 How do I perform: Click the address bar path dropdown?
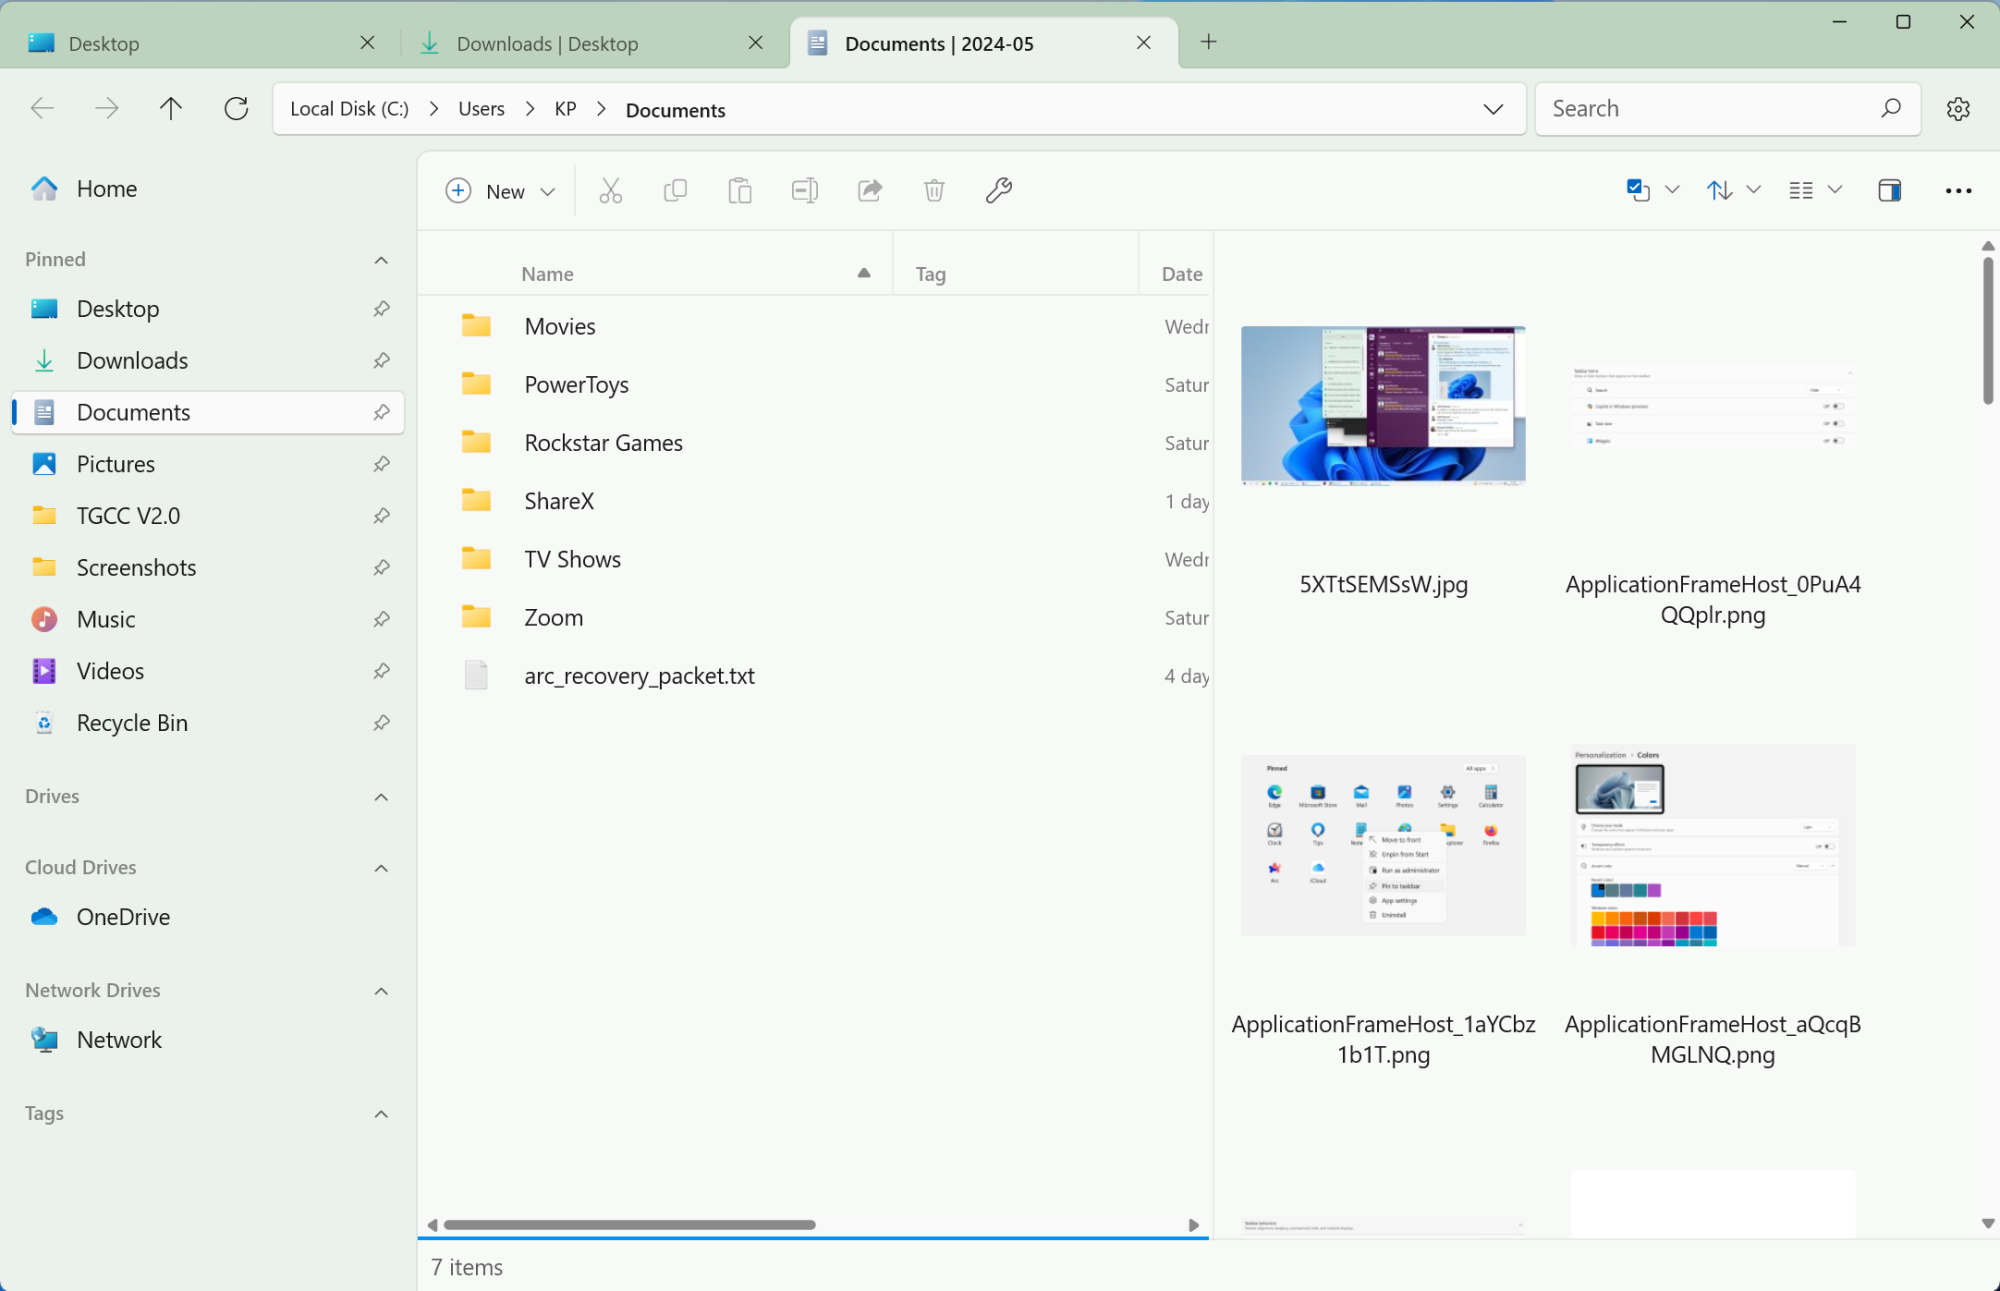pos(1493,109)
